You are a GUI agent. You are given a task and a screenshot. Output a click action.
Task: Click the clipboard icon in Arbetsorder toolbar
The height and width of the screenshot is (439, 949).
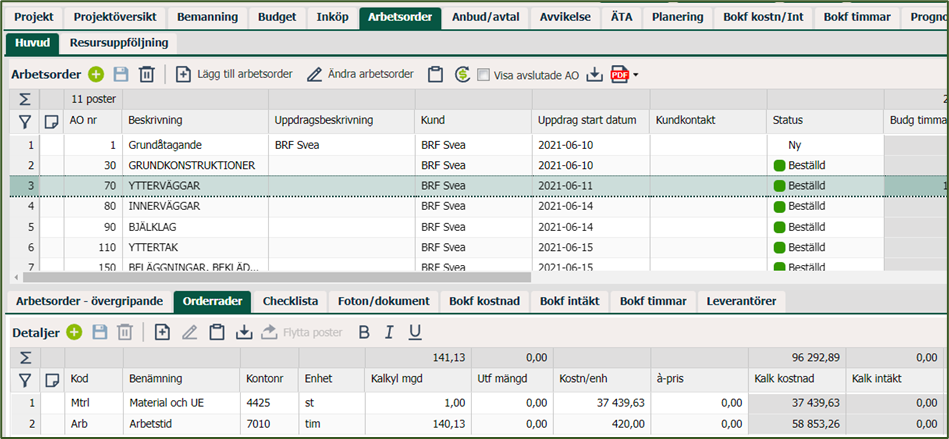coord(435,74)
